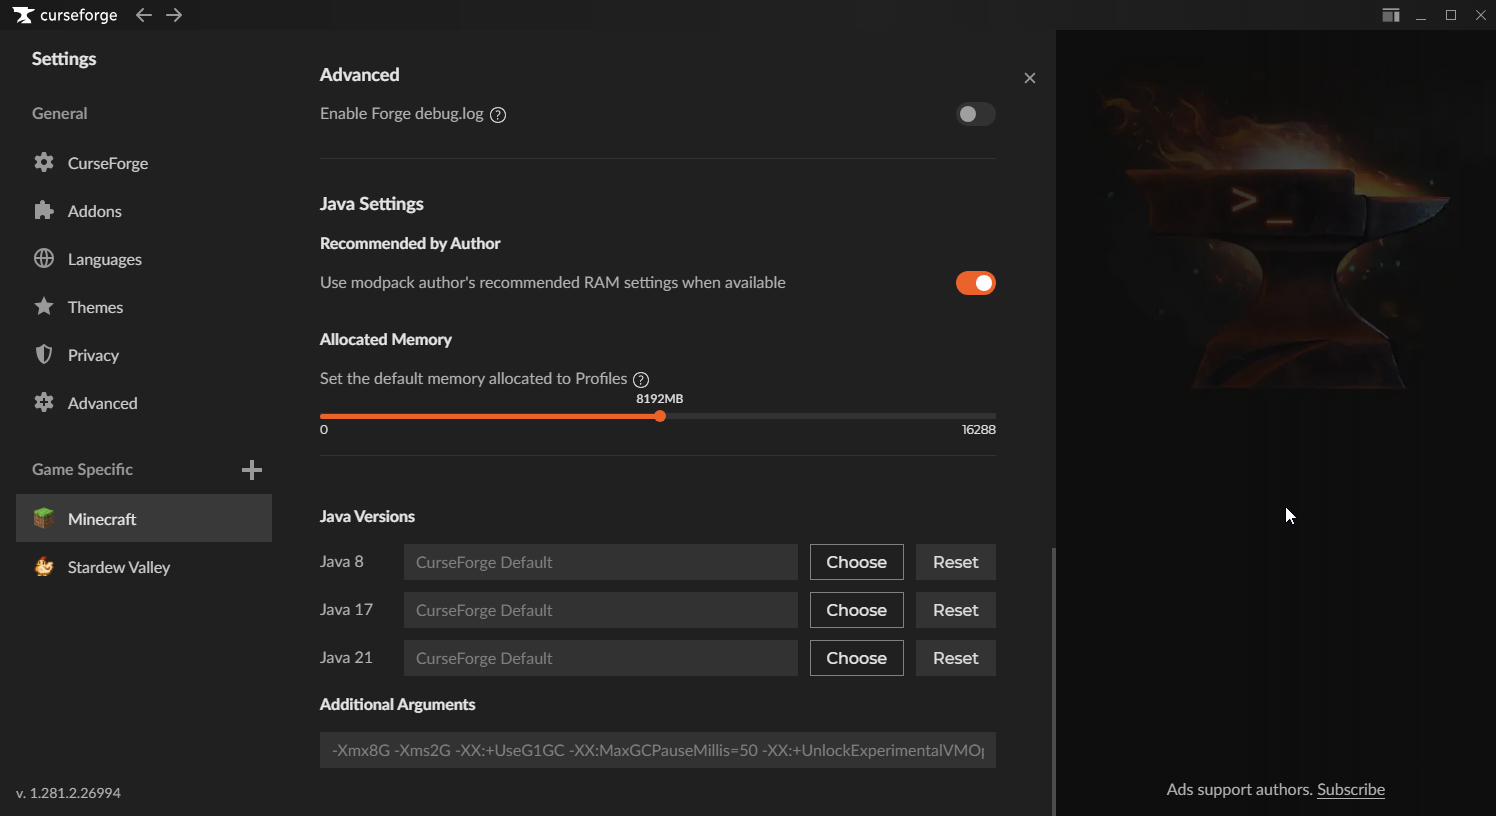This screenshot has height=816, width=1496.
Task: Click the Java 17 path field
Action: point(601,610)
